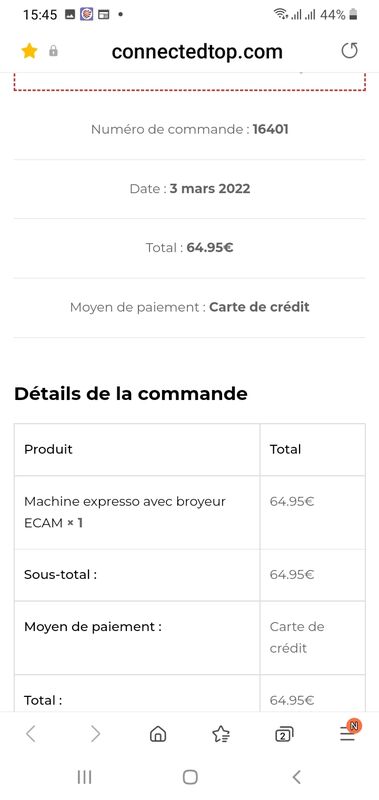Go back with browser back arrow
Image resolution: width=379 pixels, height=800 pixels.
(x=31, y=734)
